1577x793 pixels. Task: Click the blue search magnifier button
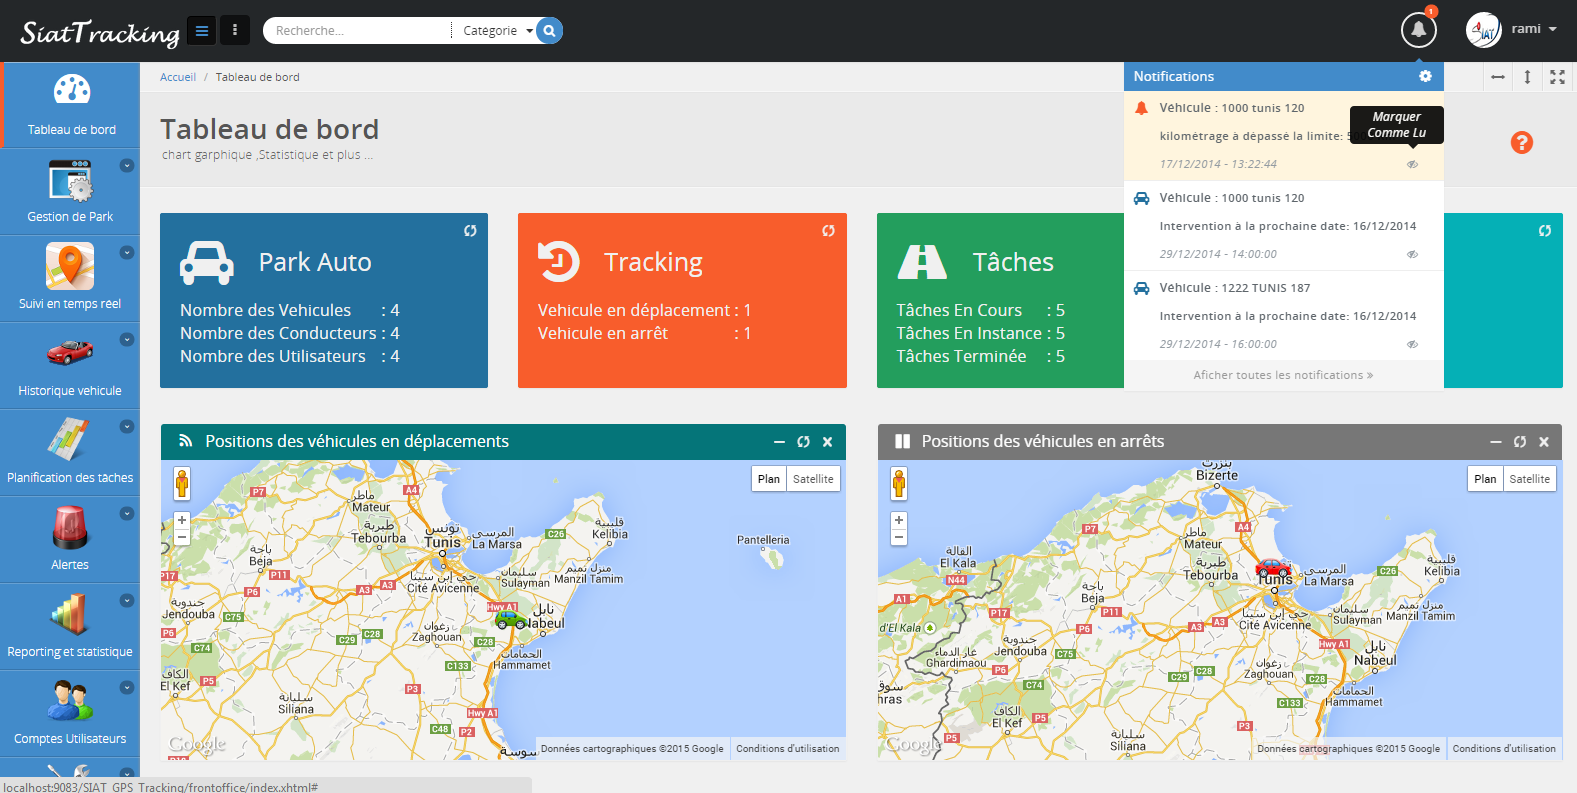549,31
